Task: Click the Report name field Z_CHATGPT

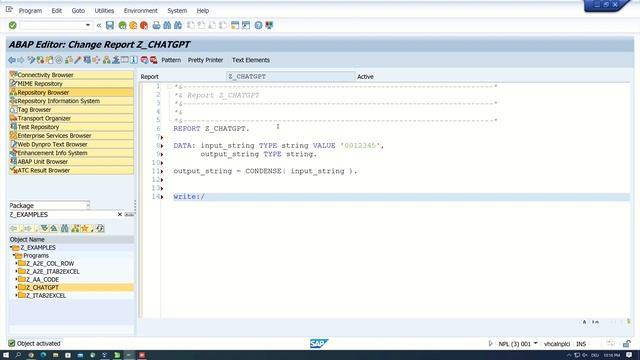Action: (x=290, y=77)
